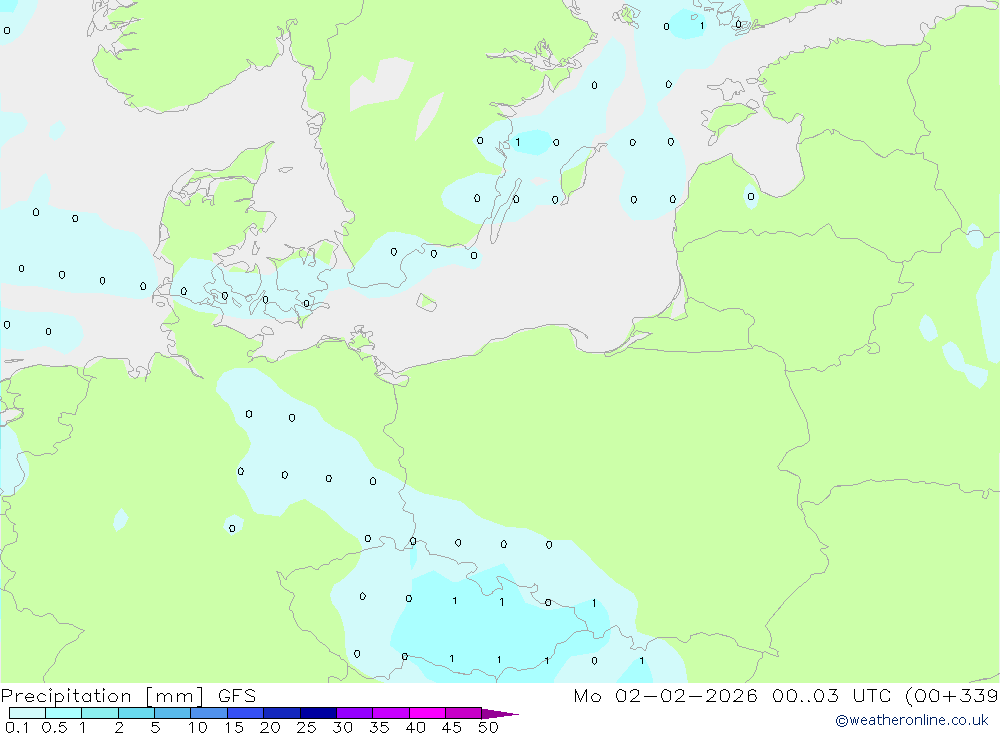The width and height of the screenshot is (1000, 733).
Task: Click the 20–25 mm dark blue swatch
Action: coord(282,713)
